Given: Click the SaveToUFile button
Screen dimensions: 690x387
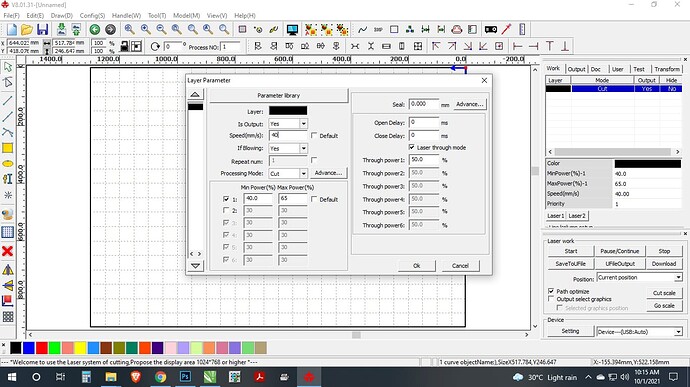Looking at the screenshot, I should click(570, 264).
